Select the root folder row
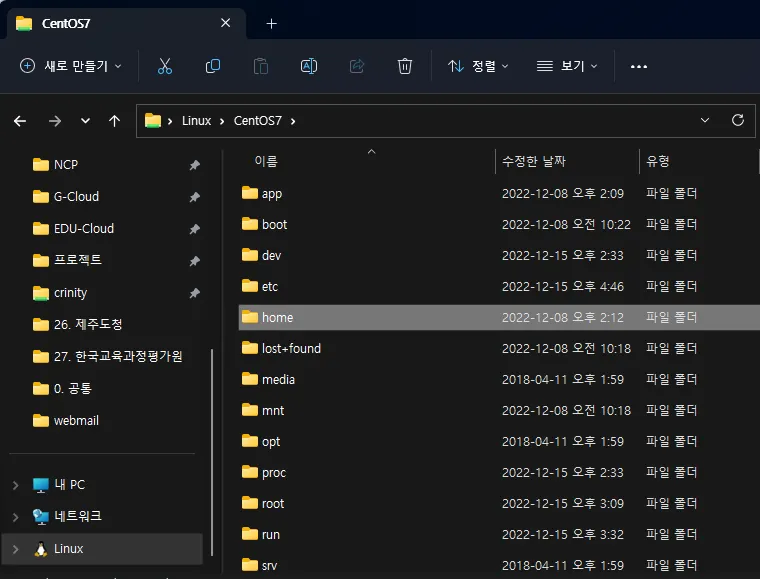 click(x=499, y=503)
